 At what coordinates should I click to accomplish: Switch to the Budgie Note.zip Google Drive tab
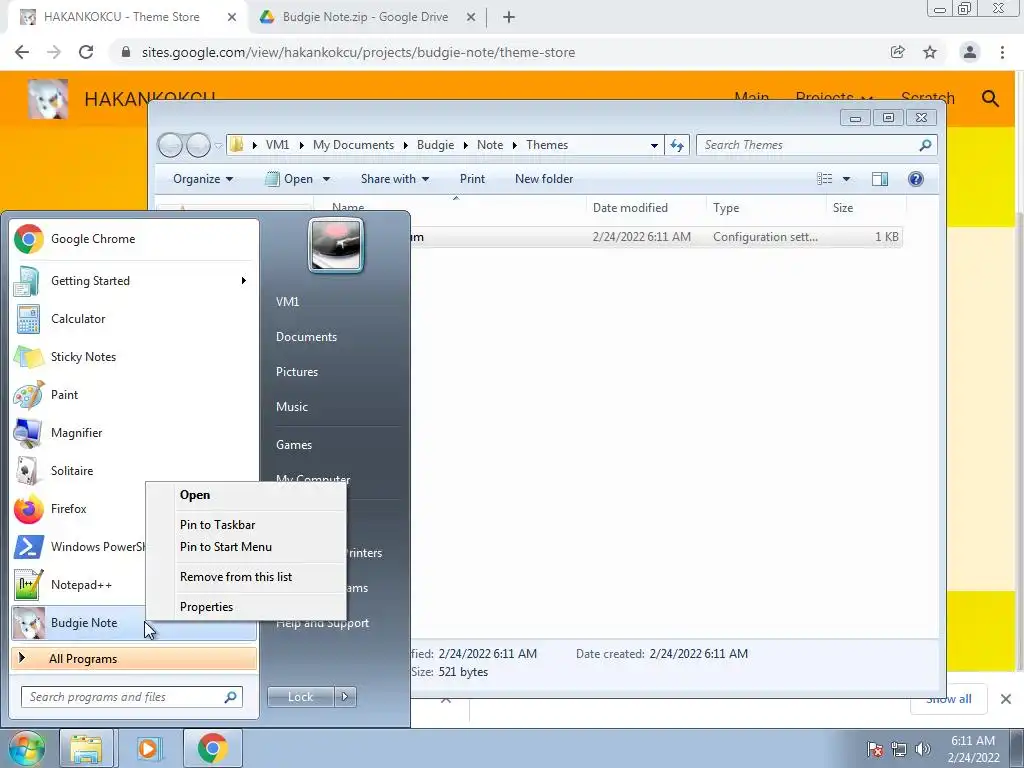click(367, 17)
